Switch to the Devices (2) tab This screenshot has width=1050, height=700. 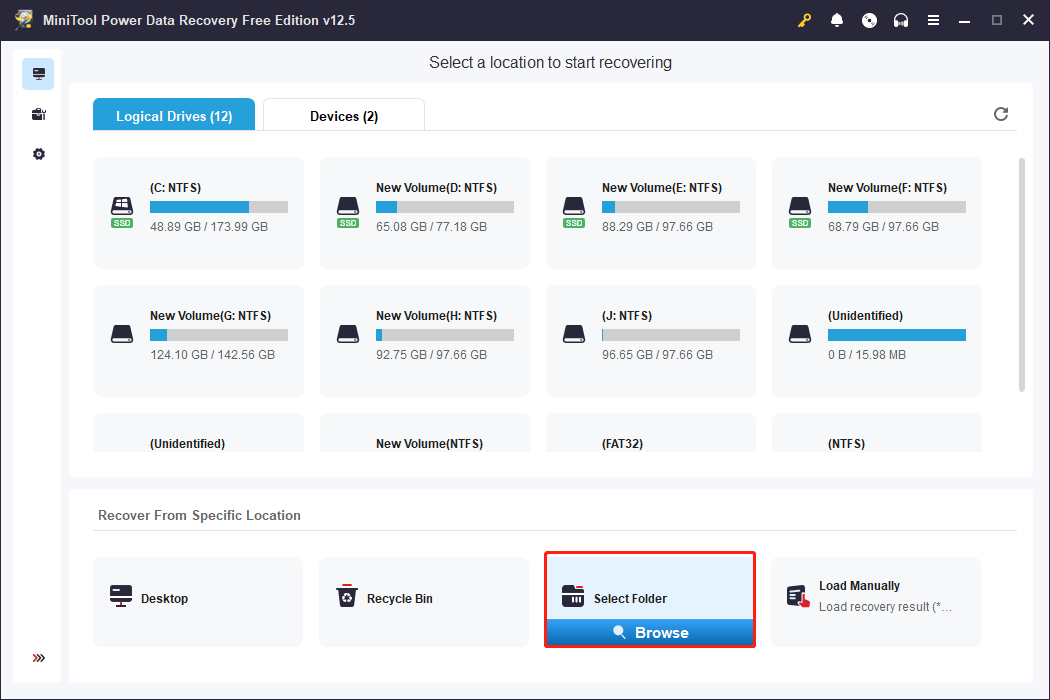(x=344, y=116)
